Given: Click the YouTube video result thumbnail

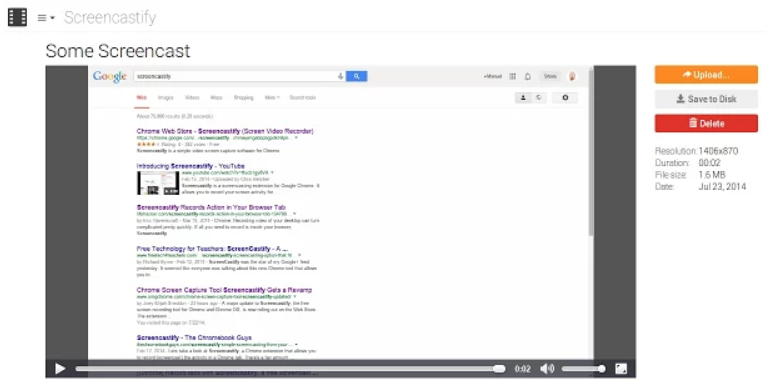Looking at the screenshot, I should click(x=158, y=183).
